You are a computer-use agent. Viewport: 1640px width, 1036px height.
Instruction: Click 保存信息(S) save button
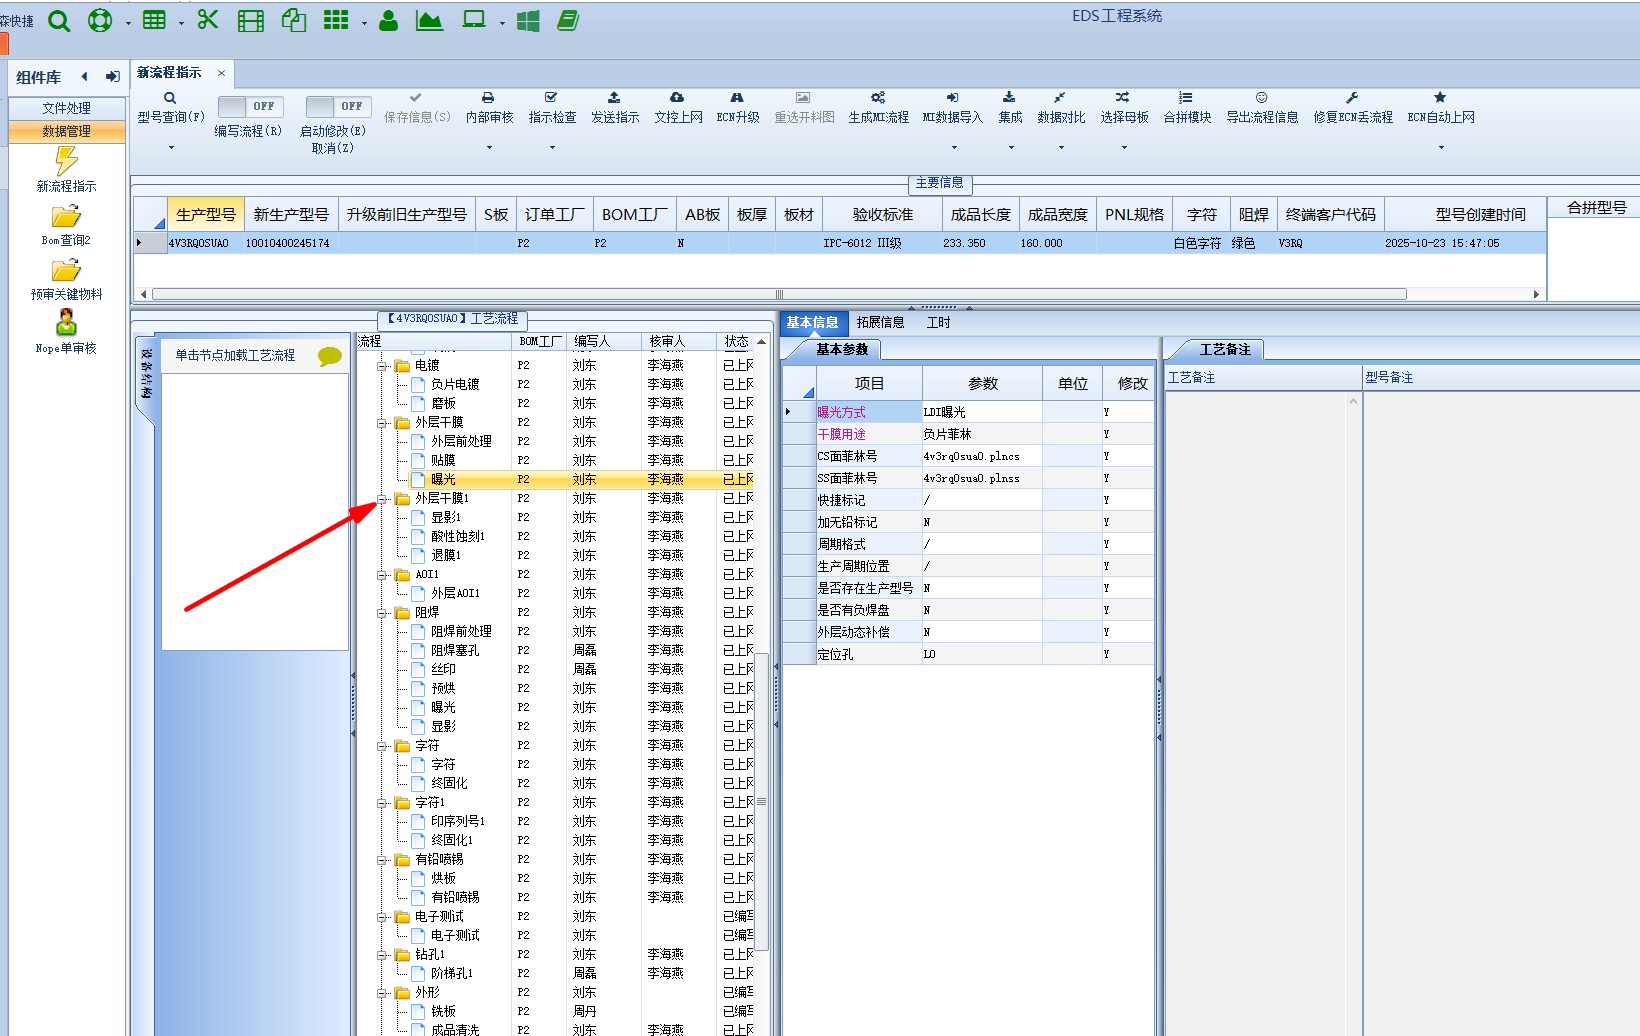click(x=417, y=108)
